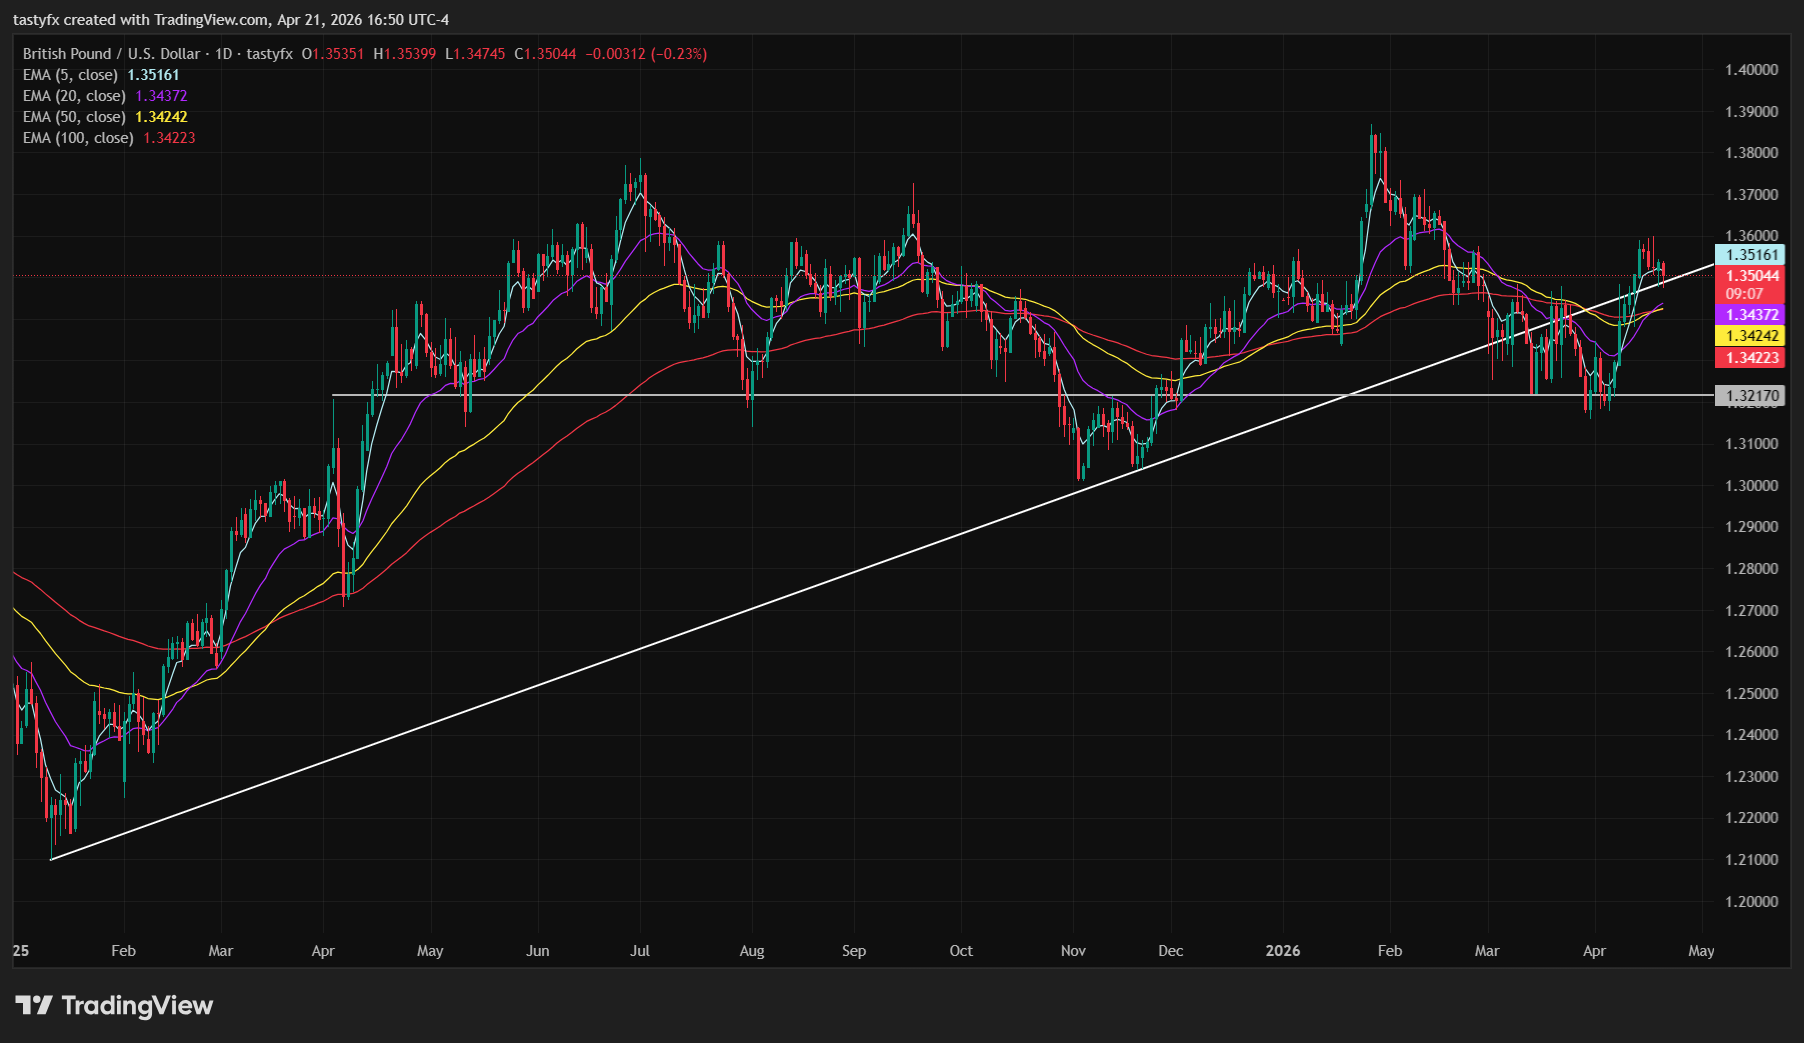
Task: Open the British Pound / U.S. Dollar symbol title
Action: 110,54
